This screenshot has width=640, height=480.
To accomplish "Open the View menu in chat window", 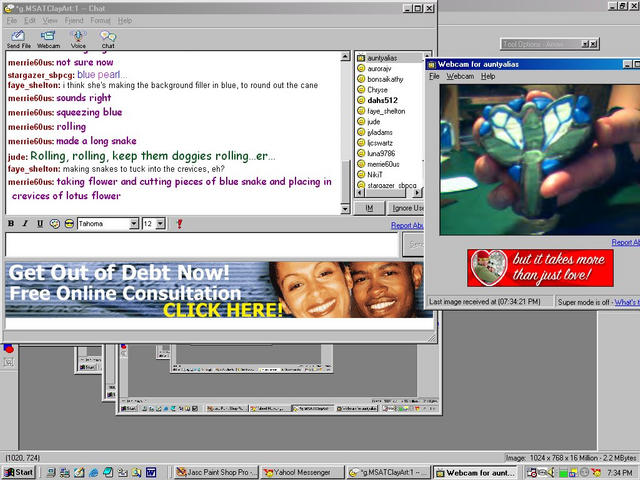I will point(50,20).
